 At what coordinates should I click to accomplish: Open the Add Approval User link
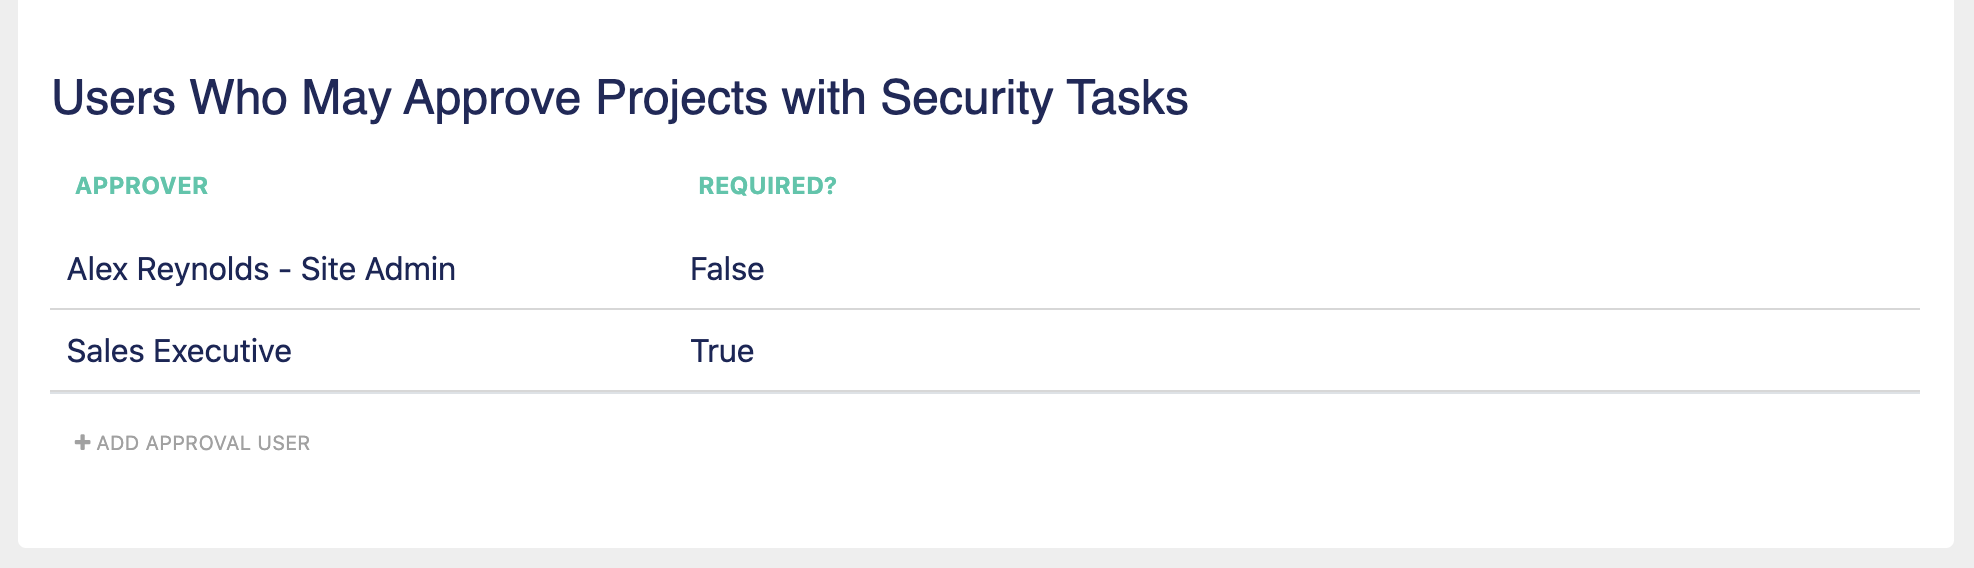192,443
